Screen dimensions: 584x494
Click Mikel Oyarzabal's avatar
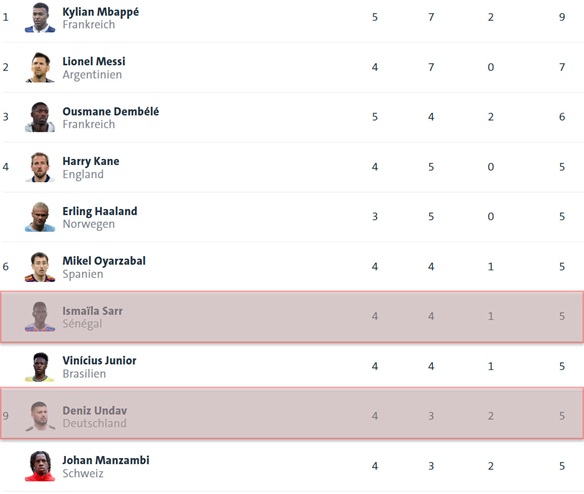pyautogui.click(x=40, y=267)
